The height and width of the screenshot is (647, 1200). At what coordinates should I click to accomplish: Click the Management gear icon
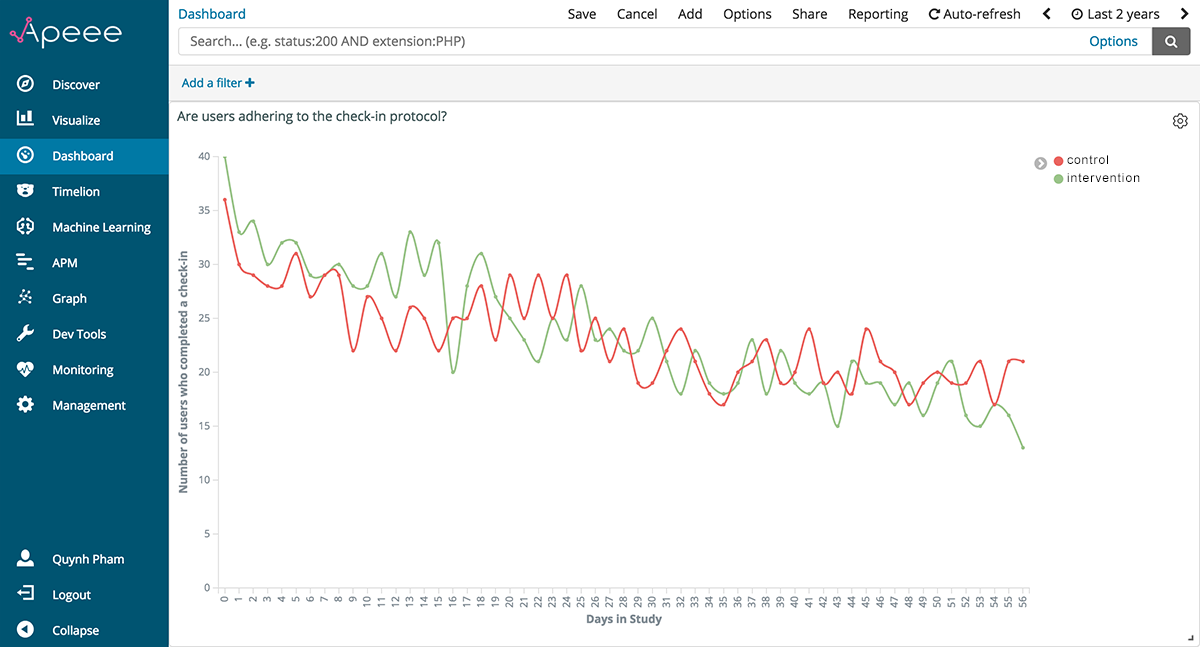(26, 405)
